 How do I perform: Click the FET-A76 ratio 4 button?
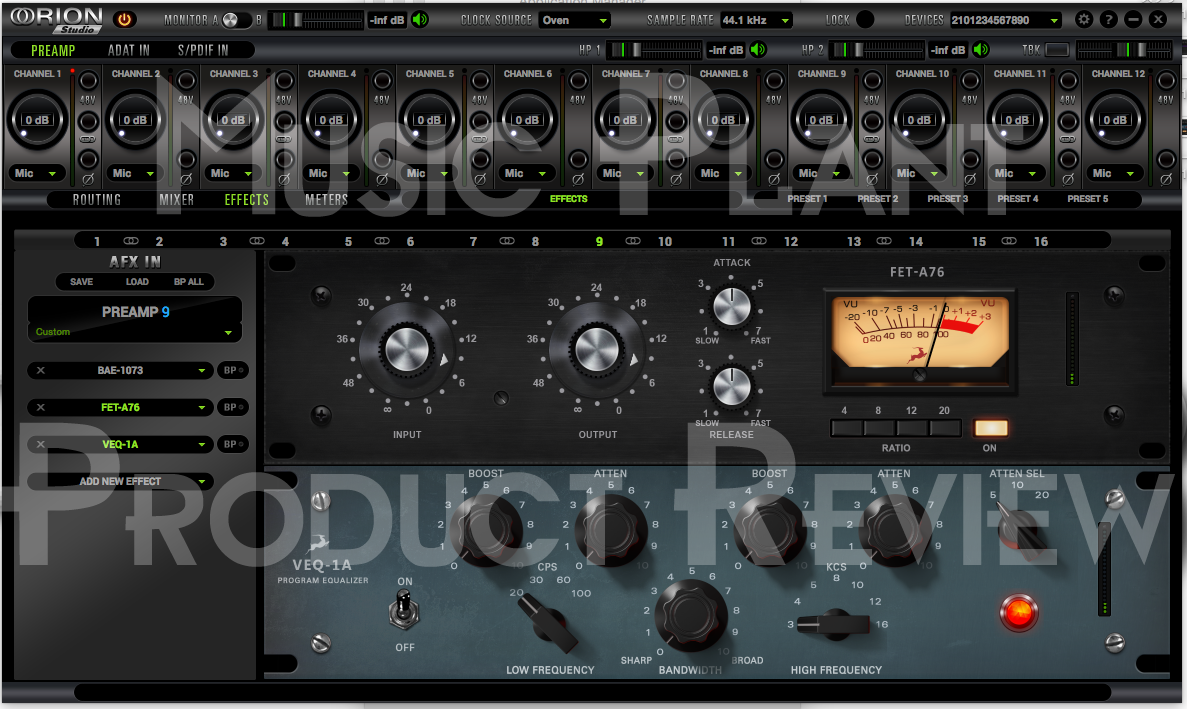846,428
